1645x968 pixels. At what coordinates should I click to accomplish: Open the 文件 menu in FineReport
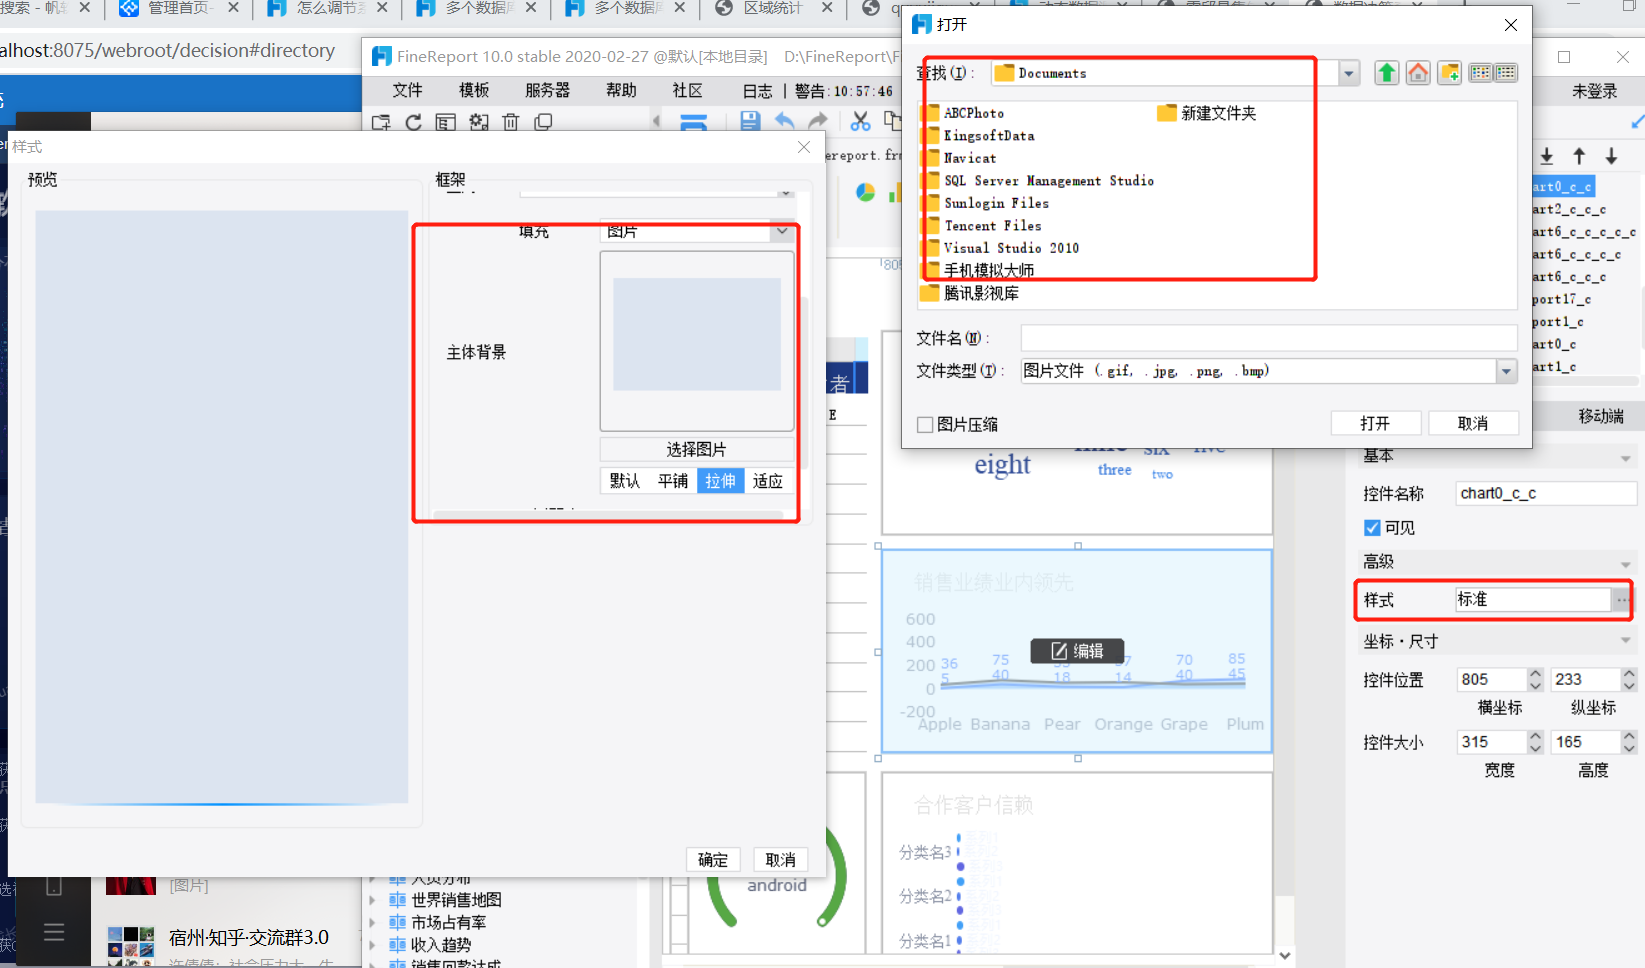(407, 90)
